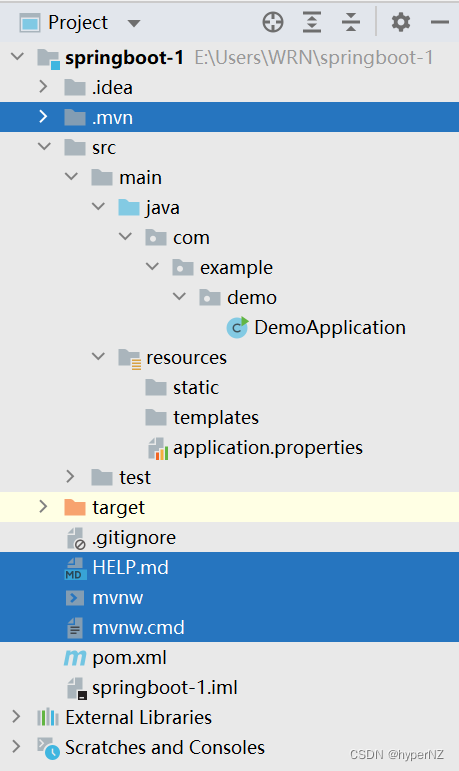Select the templates folder name
The height and width of the screenshot is (771, 459).
click(x=216, y=418)
